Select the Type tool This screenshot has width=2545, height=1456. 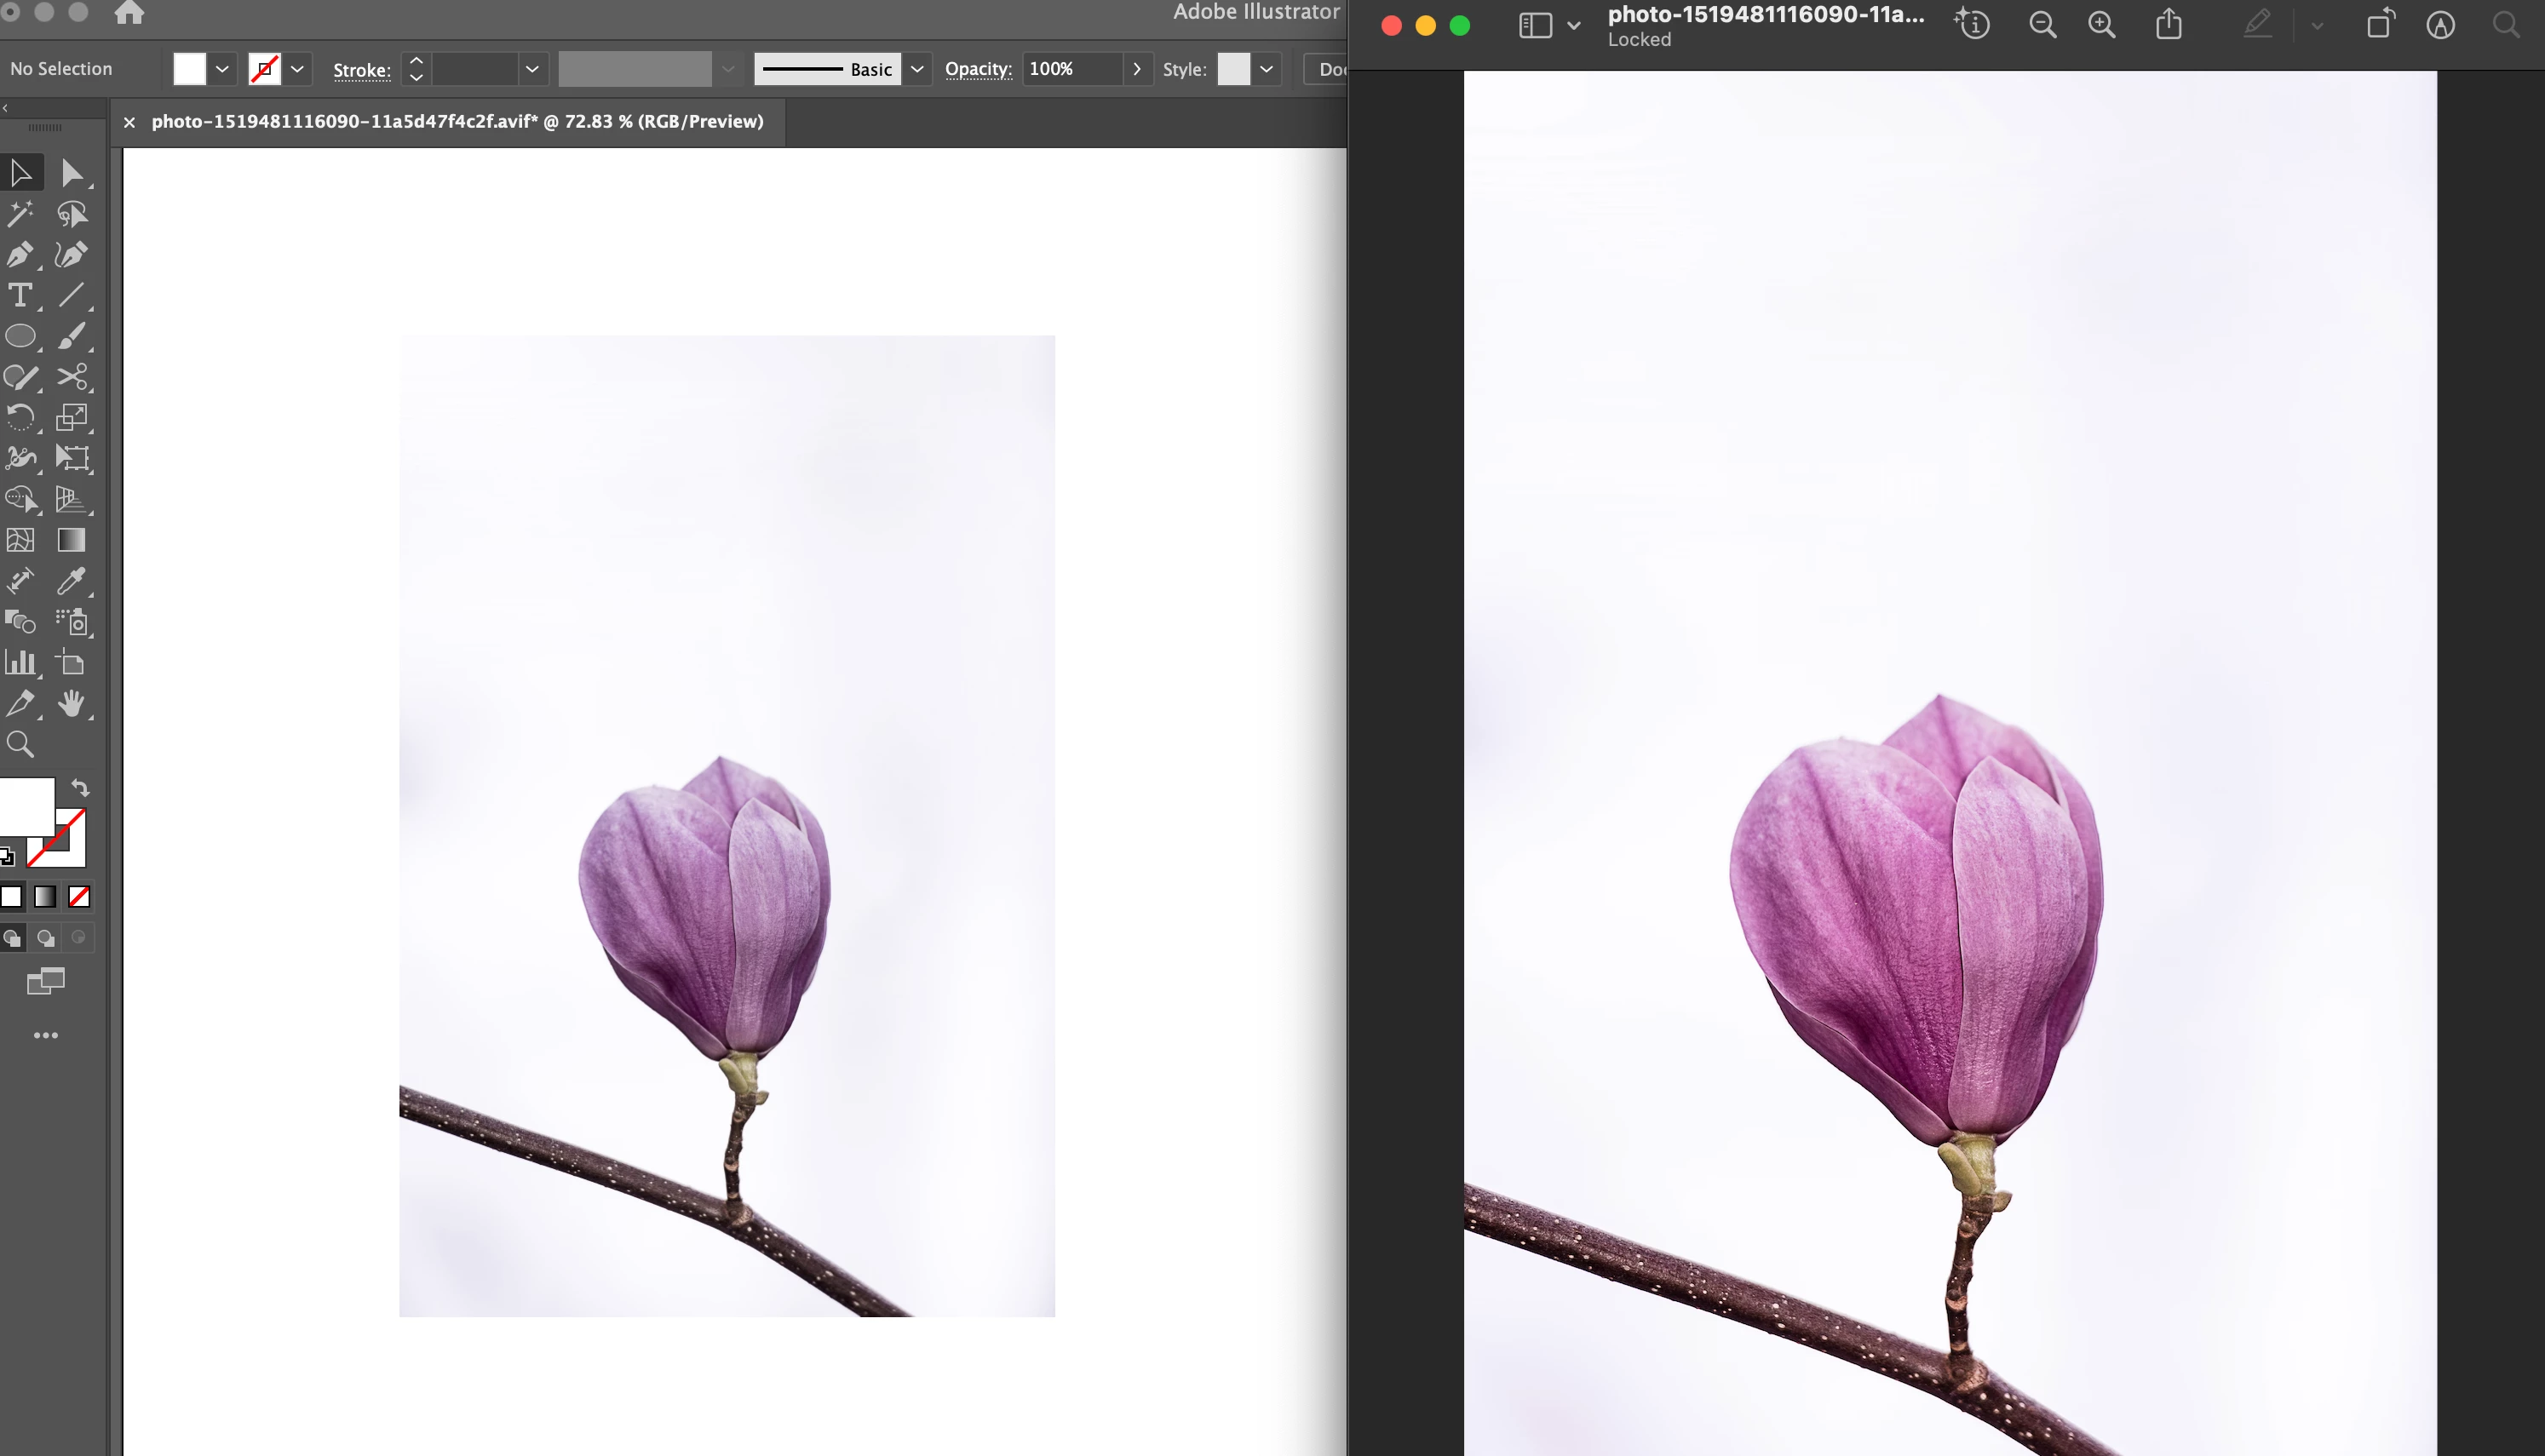tap(20, 296)
